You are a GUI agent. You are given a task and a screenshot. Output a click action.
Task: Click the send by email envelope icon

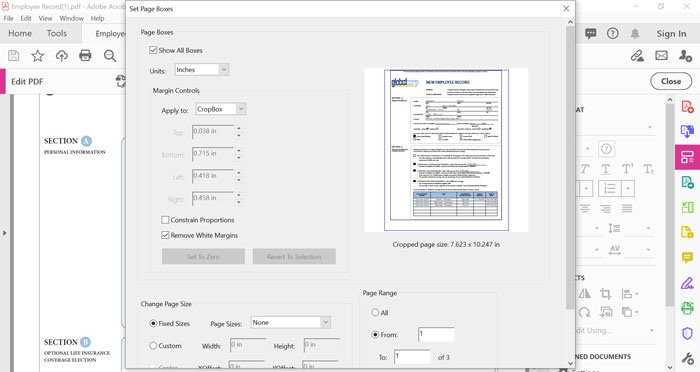coord(661,55)
